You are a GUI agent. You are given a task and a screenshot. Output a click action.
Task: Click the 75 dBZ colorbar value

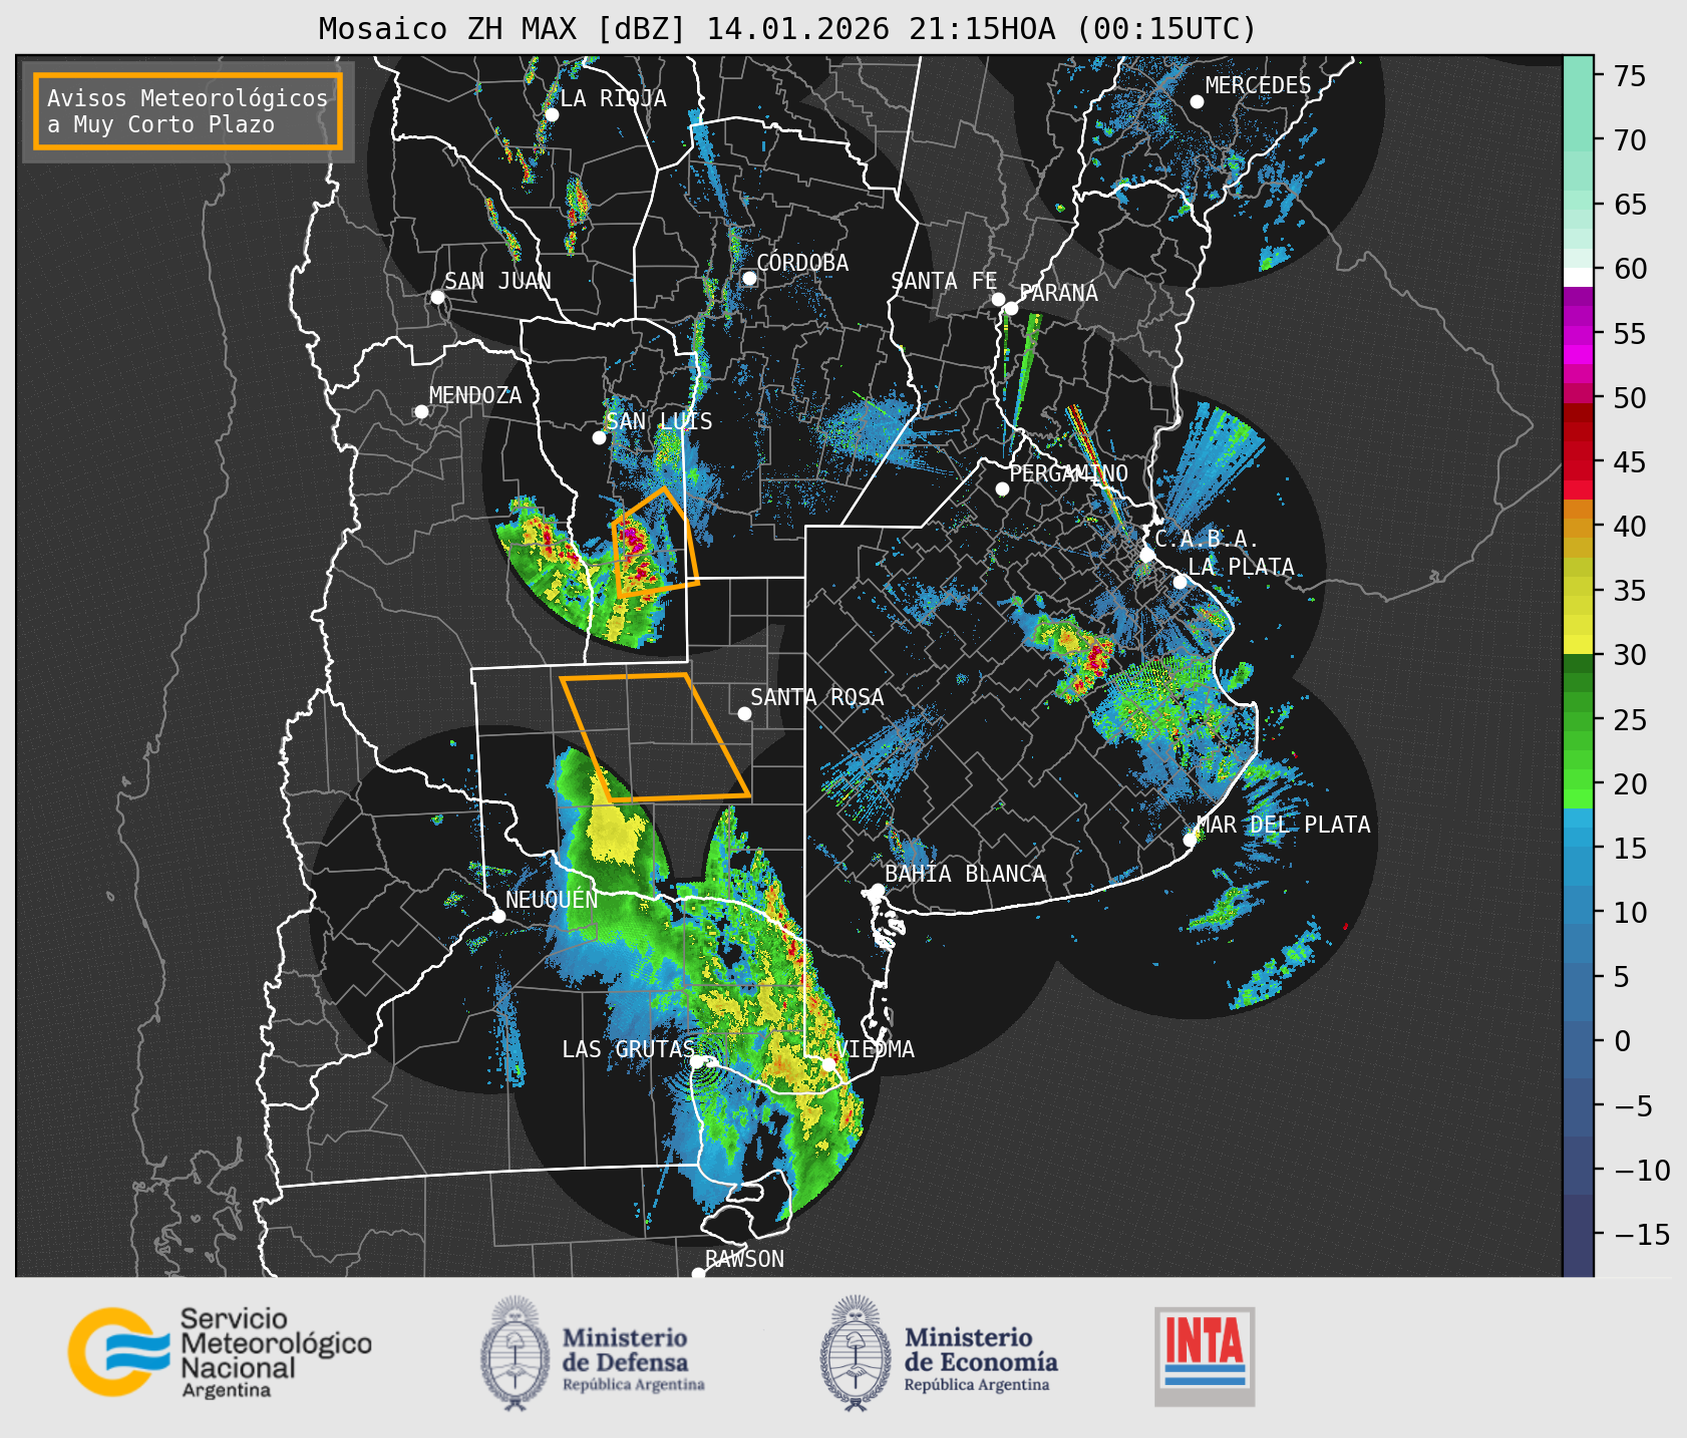coord(1629,77)
